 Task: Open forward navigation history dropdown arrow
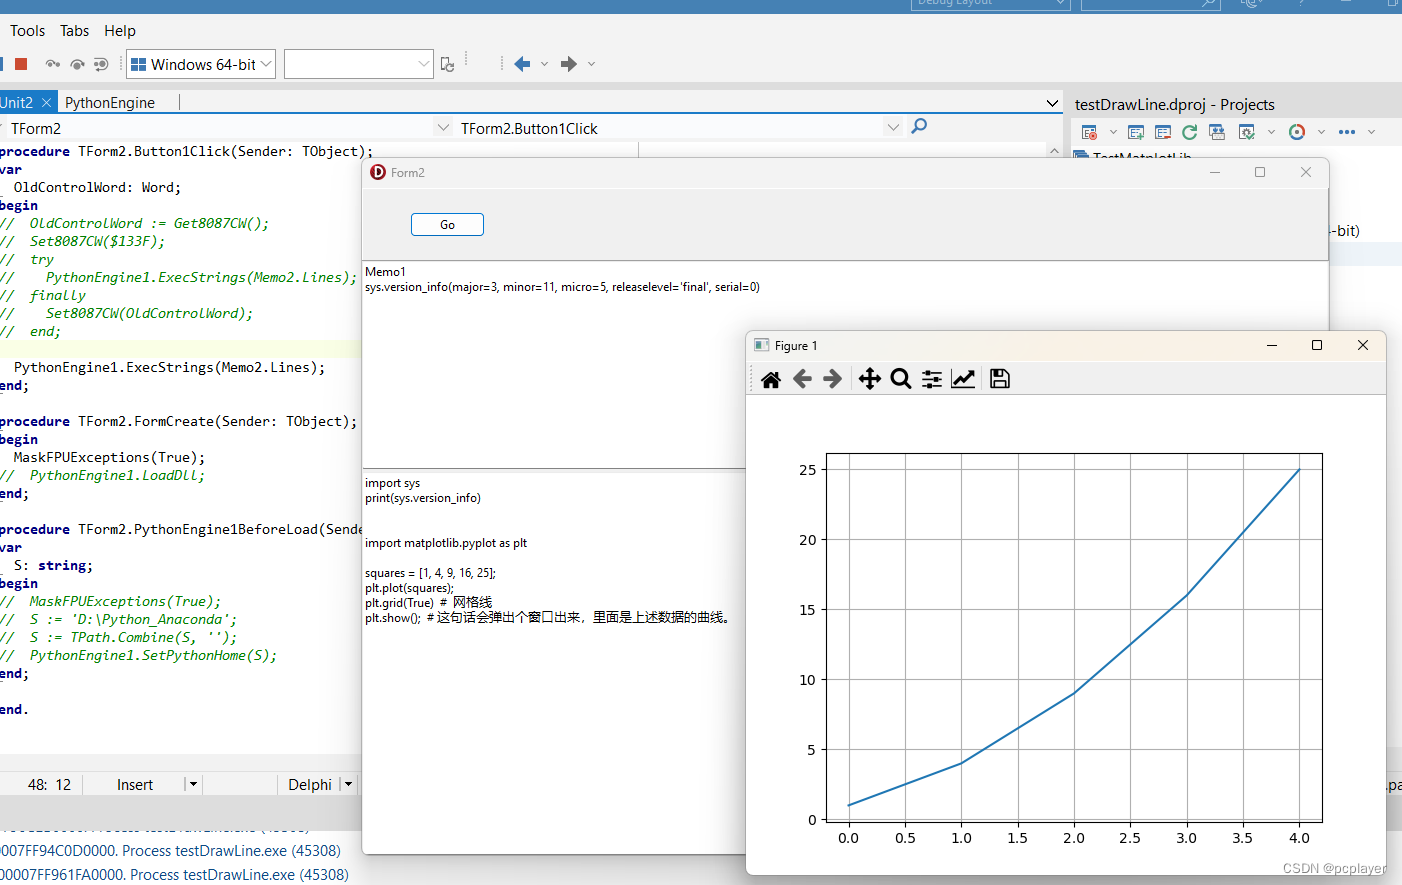pos(591,64)
